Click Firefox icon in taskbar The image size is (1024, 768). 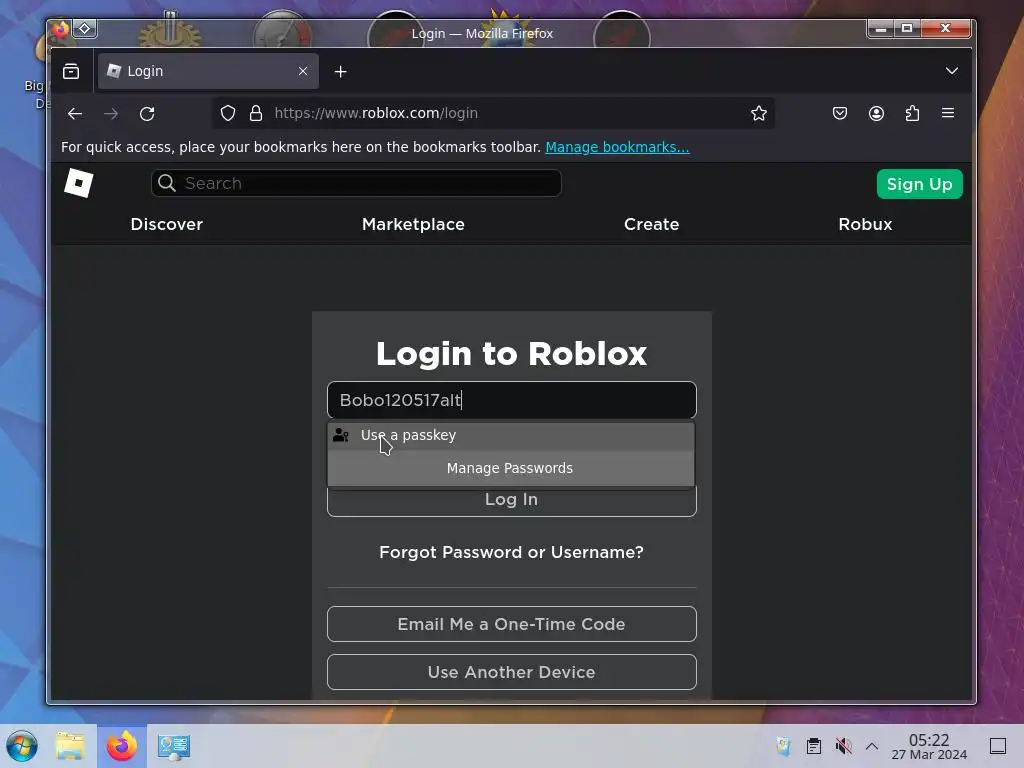tap(121, 746)
